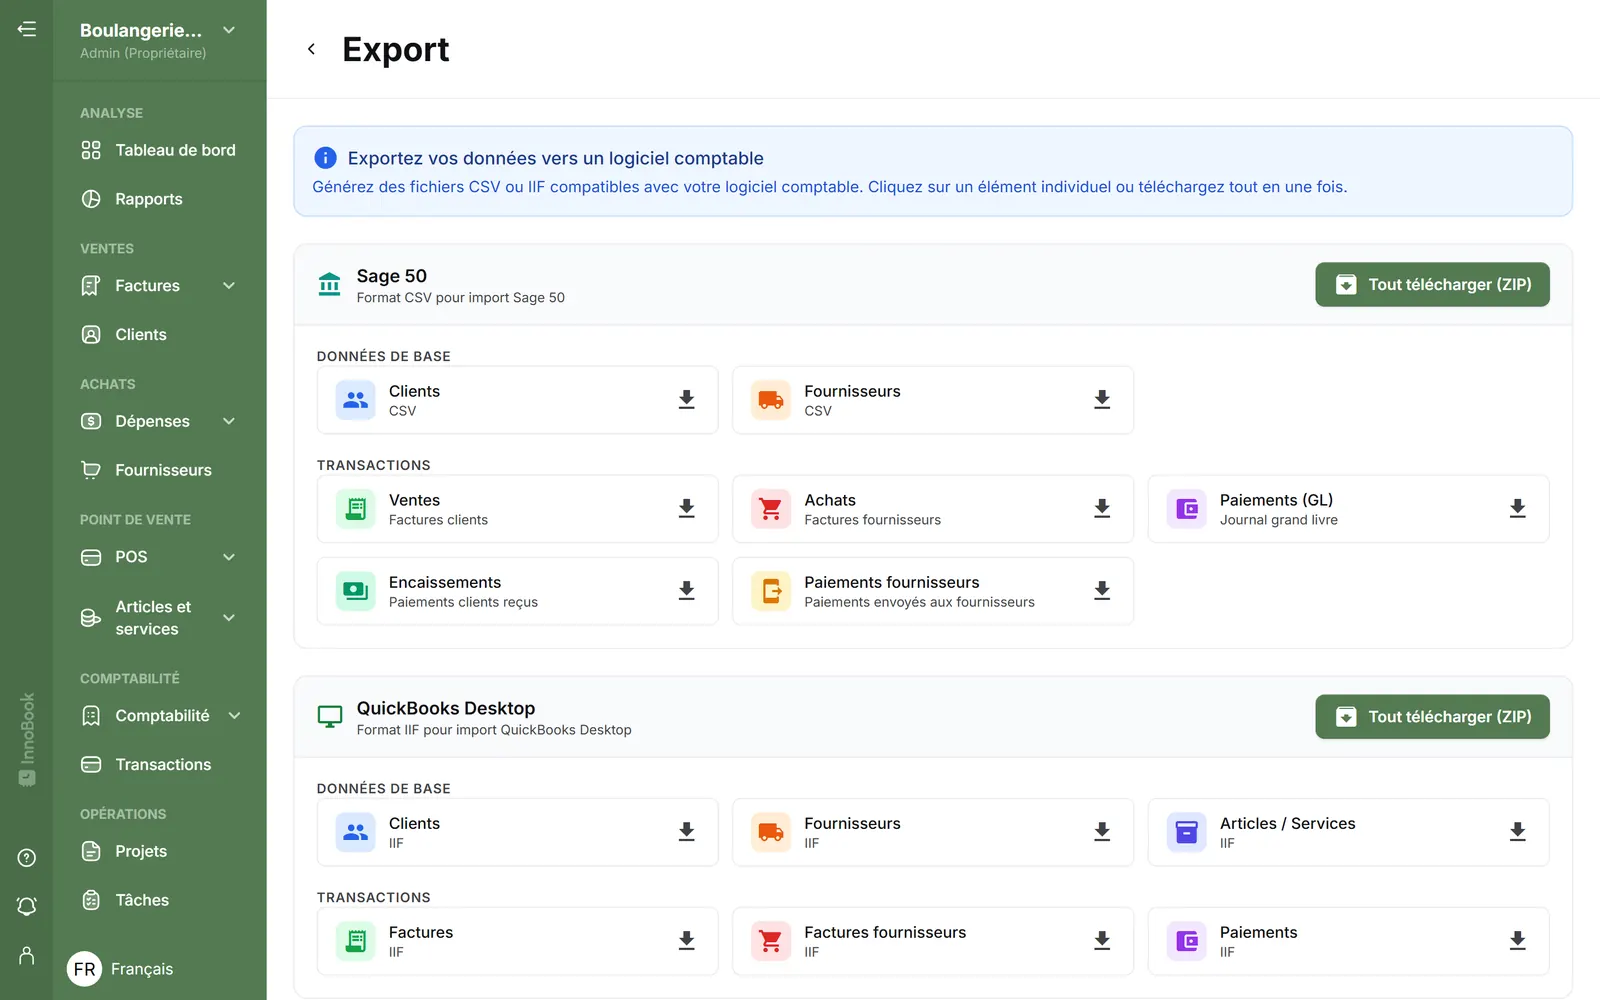1600x1000 pixels.
Task: Download Sage 50 Clients CSV
Action: pos(687,400)
